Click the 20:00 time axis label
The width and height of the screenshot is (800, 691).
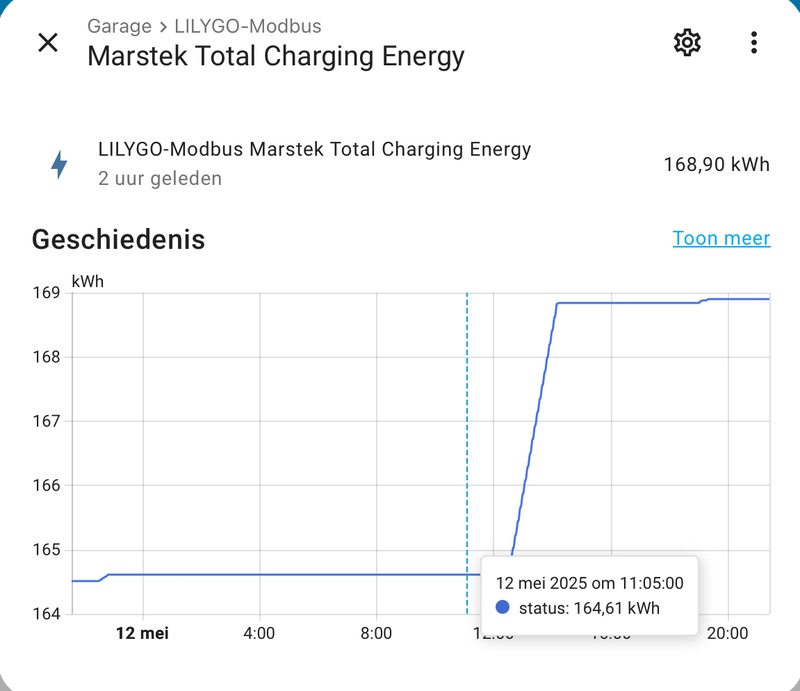click(728, 633)
